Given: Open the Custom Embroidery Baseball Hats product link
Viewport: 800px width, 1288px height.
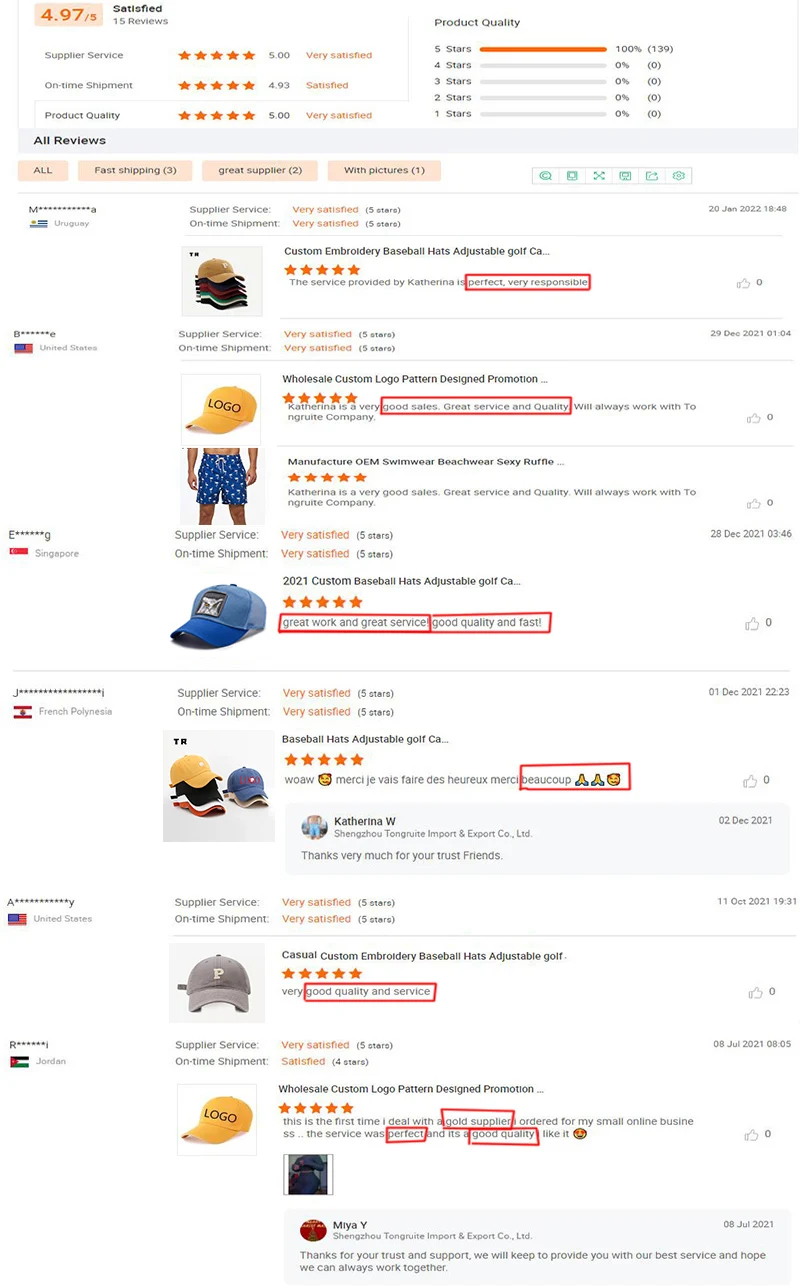Looking at the screenshot, I should point(416,251).
